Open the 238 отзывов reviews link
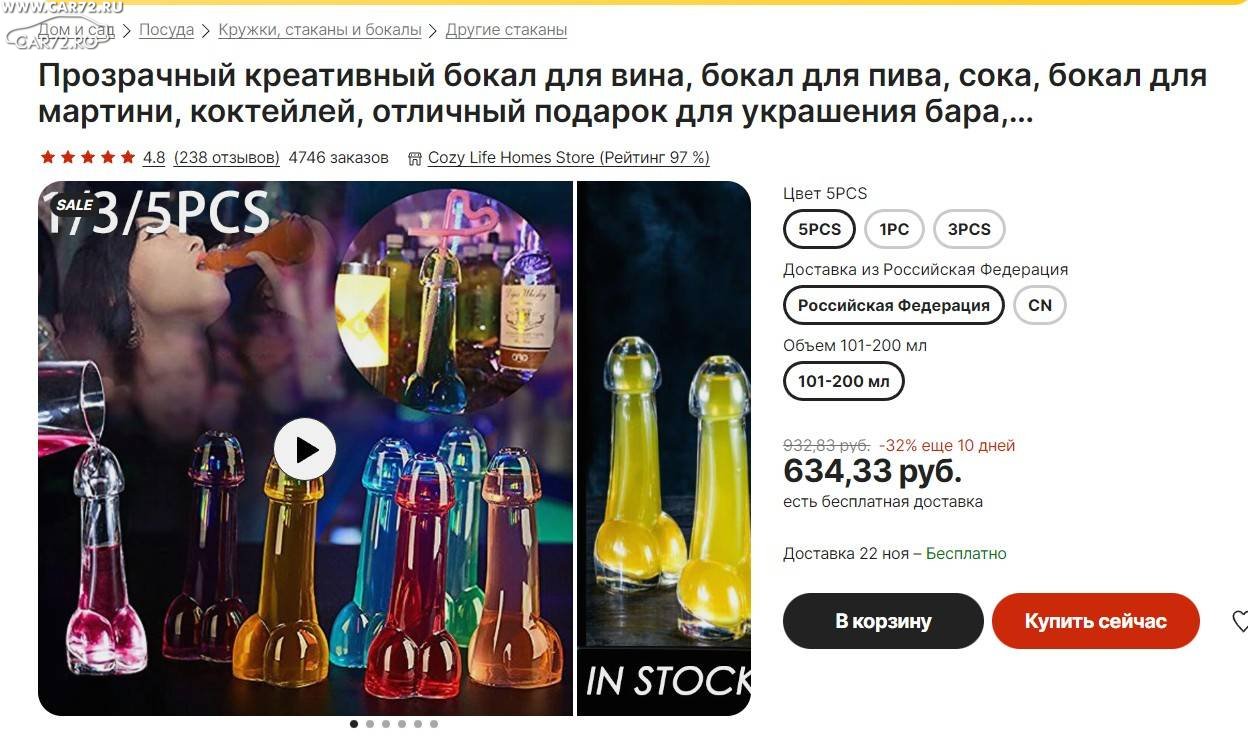The width and height of the screenshot is (1248, 756). tap(227, 157)
